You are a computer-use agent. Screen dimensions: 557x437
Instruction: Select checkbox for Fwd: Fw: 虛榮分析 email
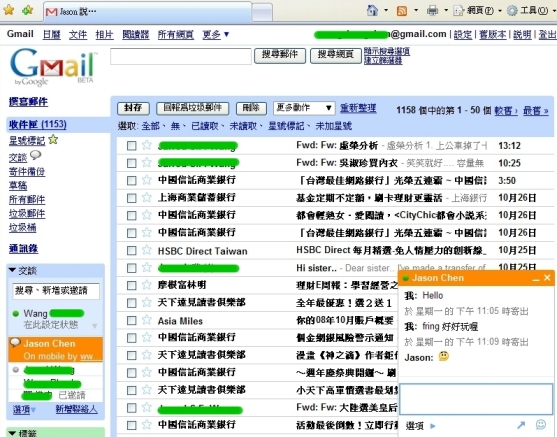click(131, 146)
